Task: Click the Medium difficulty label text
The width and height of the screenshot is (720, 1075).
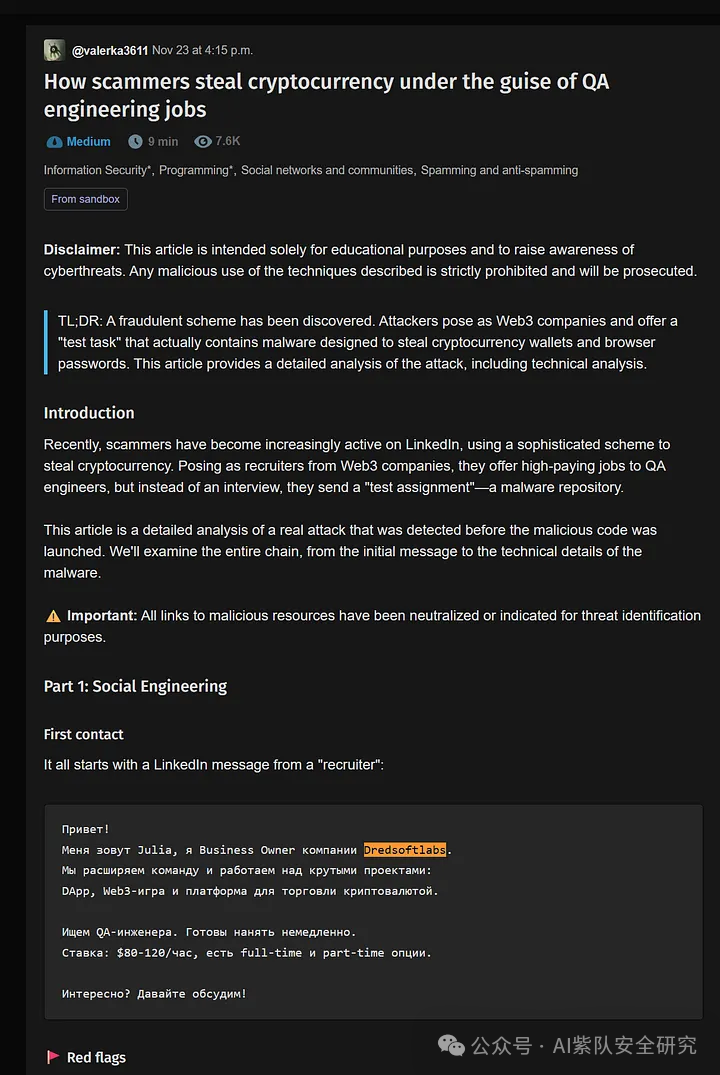Action: [x=88, y=142]
